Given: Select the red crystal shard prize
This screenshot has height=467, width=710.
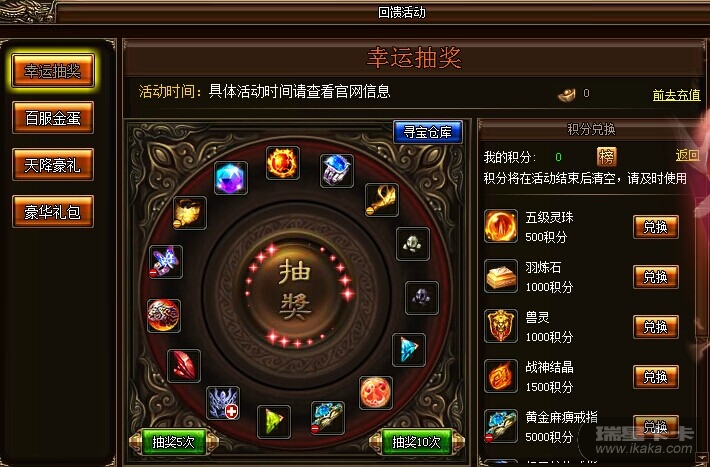Looking at the screenshot, I should (184, 366).
